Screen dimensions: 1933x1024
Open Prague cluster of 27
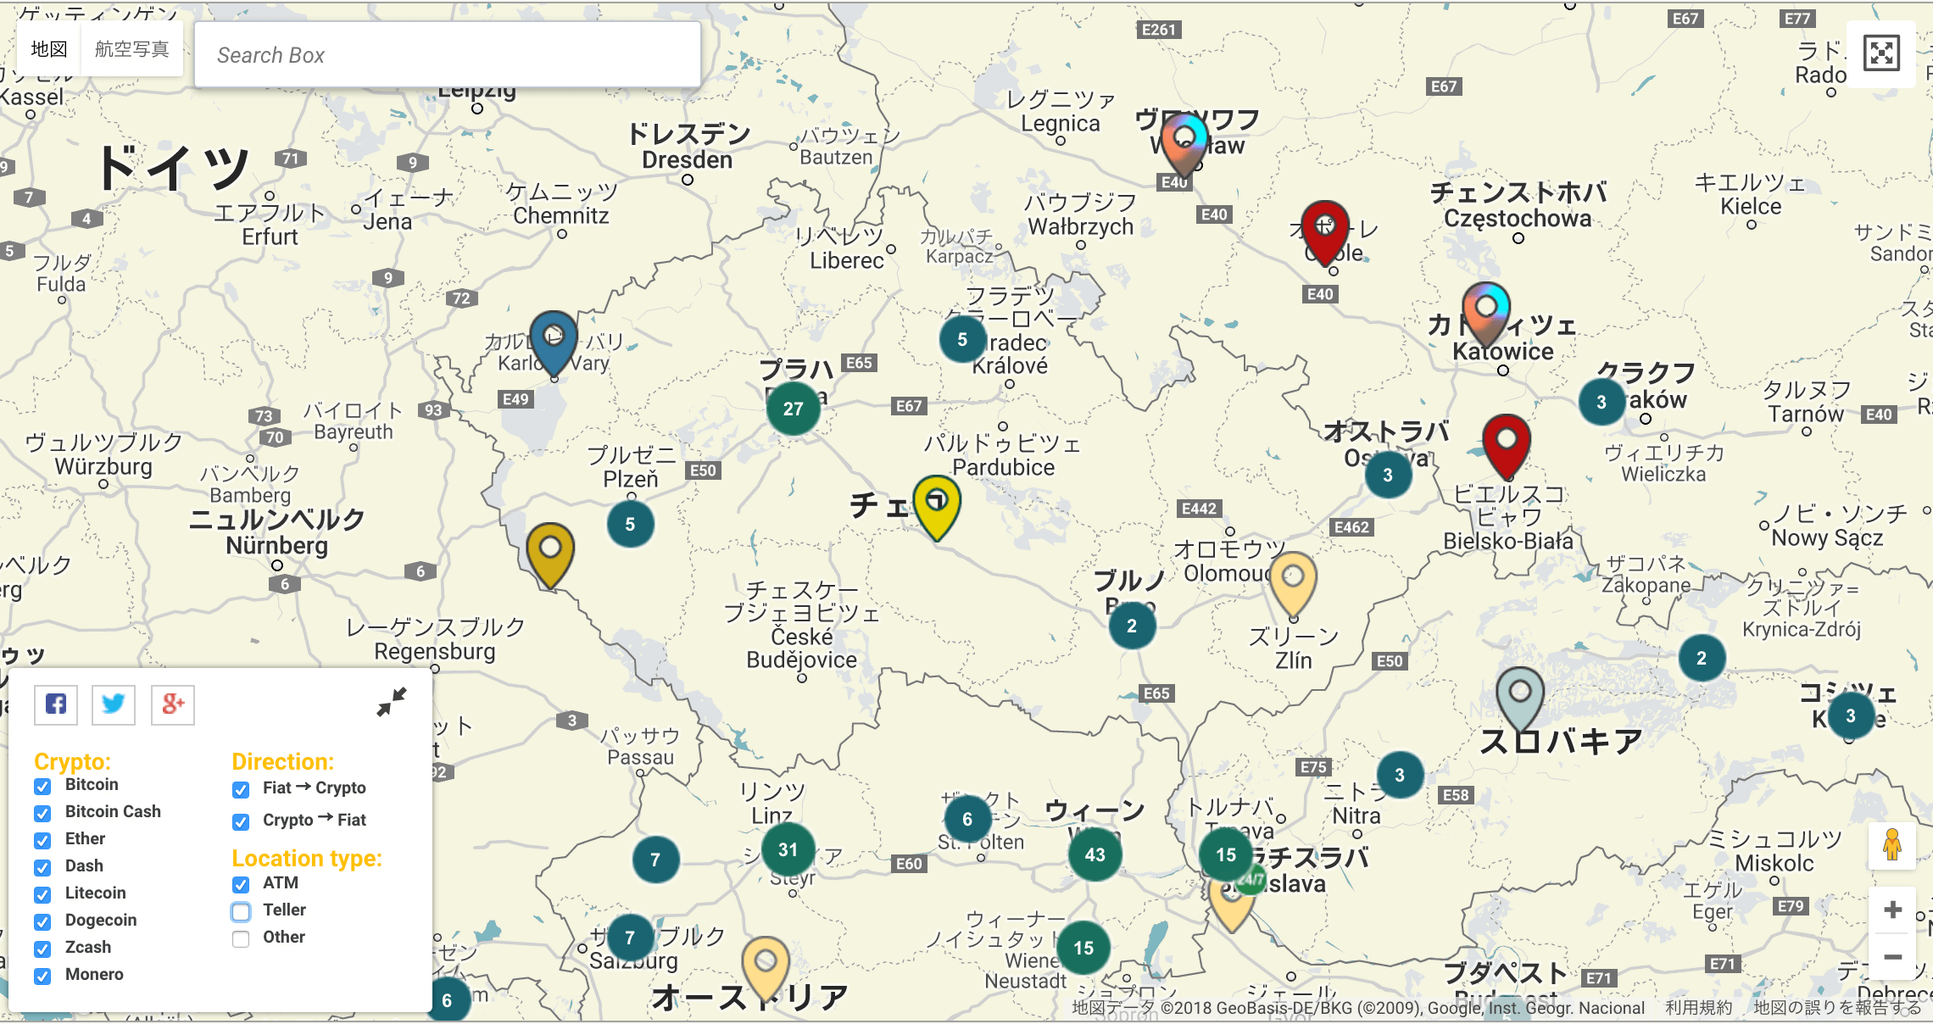[793, 408]
